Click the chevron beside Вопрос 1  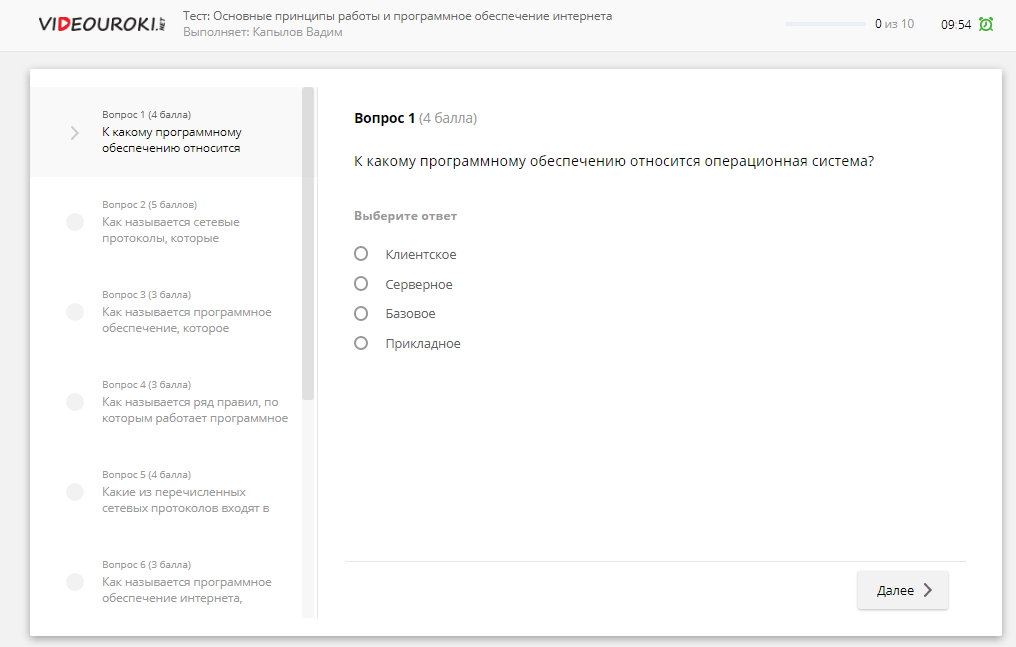(x=75, y=133)
